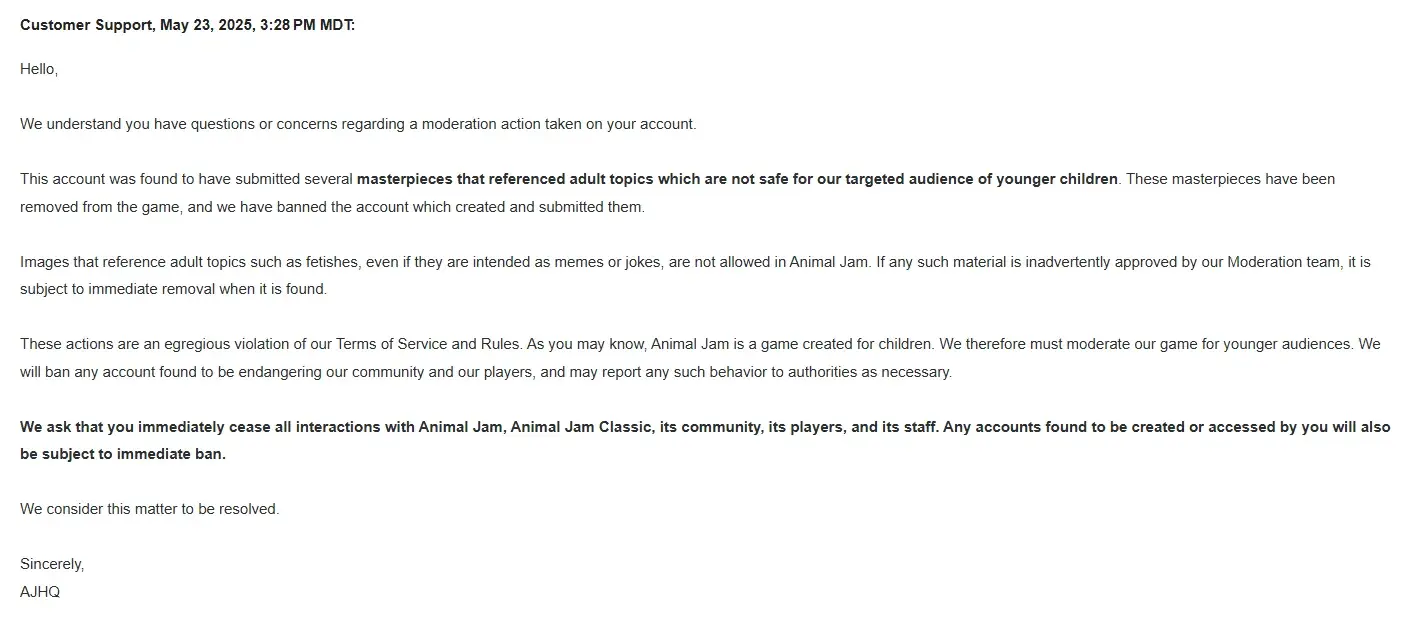Click the "AJHQ" signature
This screenshot has width=1419, height=620.
coord(40,592)
